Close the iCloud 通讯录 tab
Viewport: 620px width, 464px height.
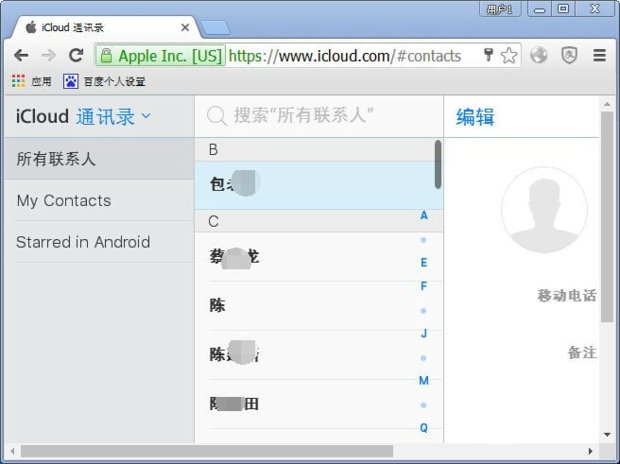click(185, 28)
